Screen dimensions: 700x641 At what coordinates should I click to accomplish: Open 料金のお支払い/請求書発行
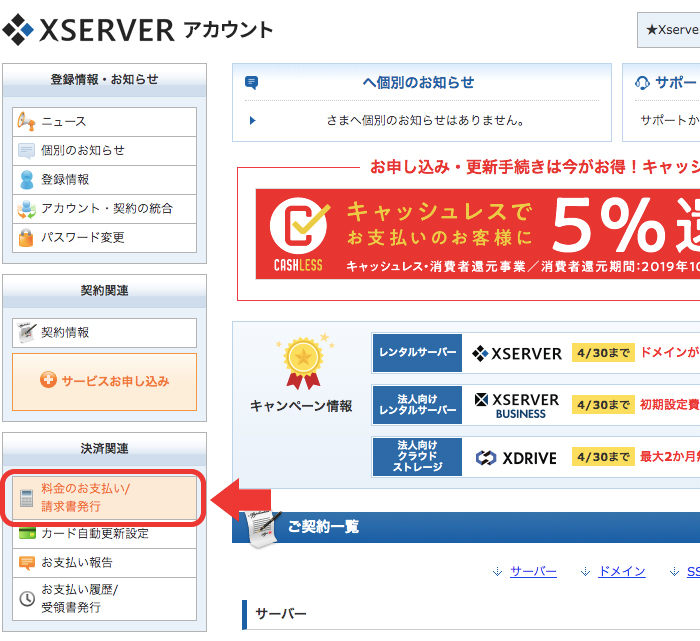point(104,498)
